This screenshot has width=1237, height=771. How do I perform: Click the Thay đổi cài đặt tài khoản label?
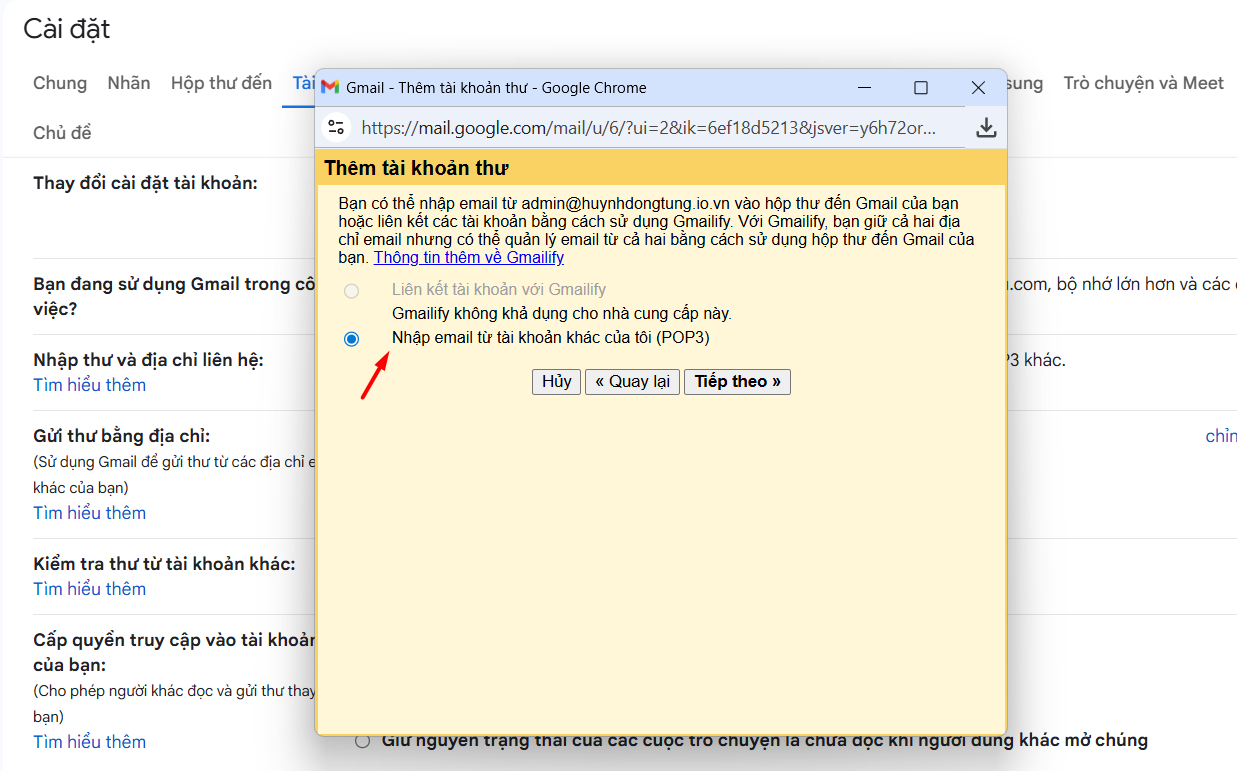click(146, 183)
